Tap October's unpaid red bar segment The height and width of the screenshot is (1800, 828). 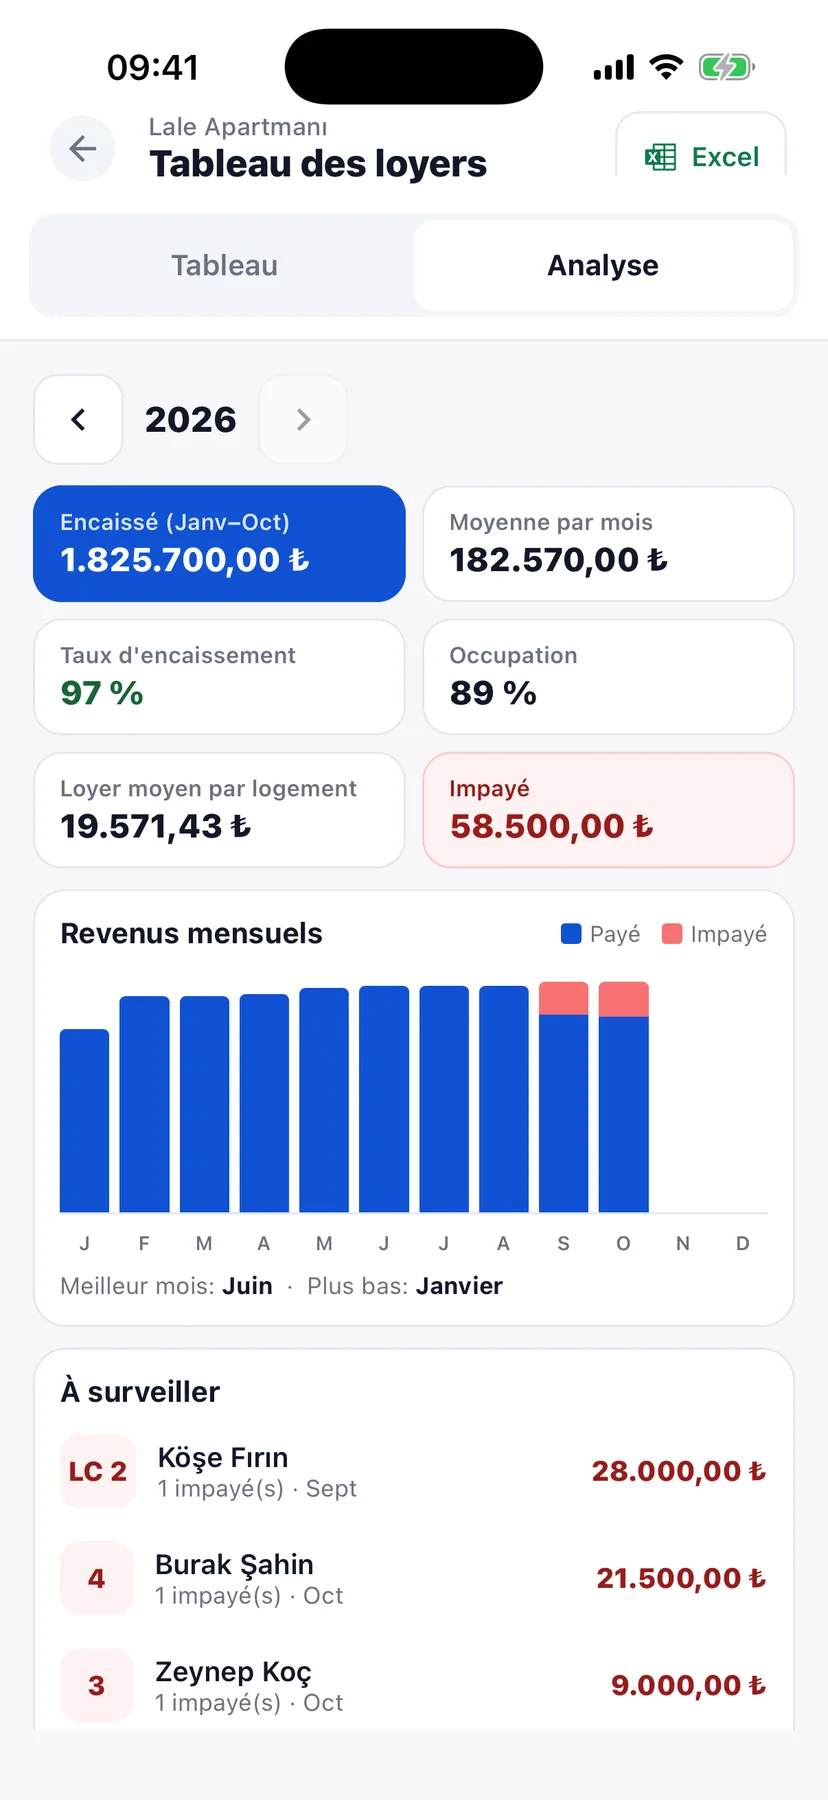click(x=623, y=999)
